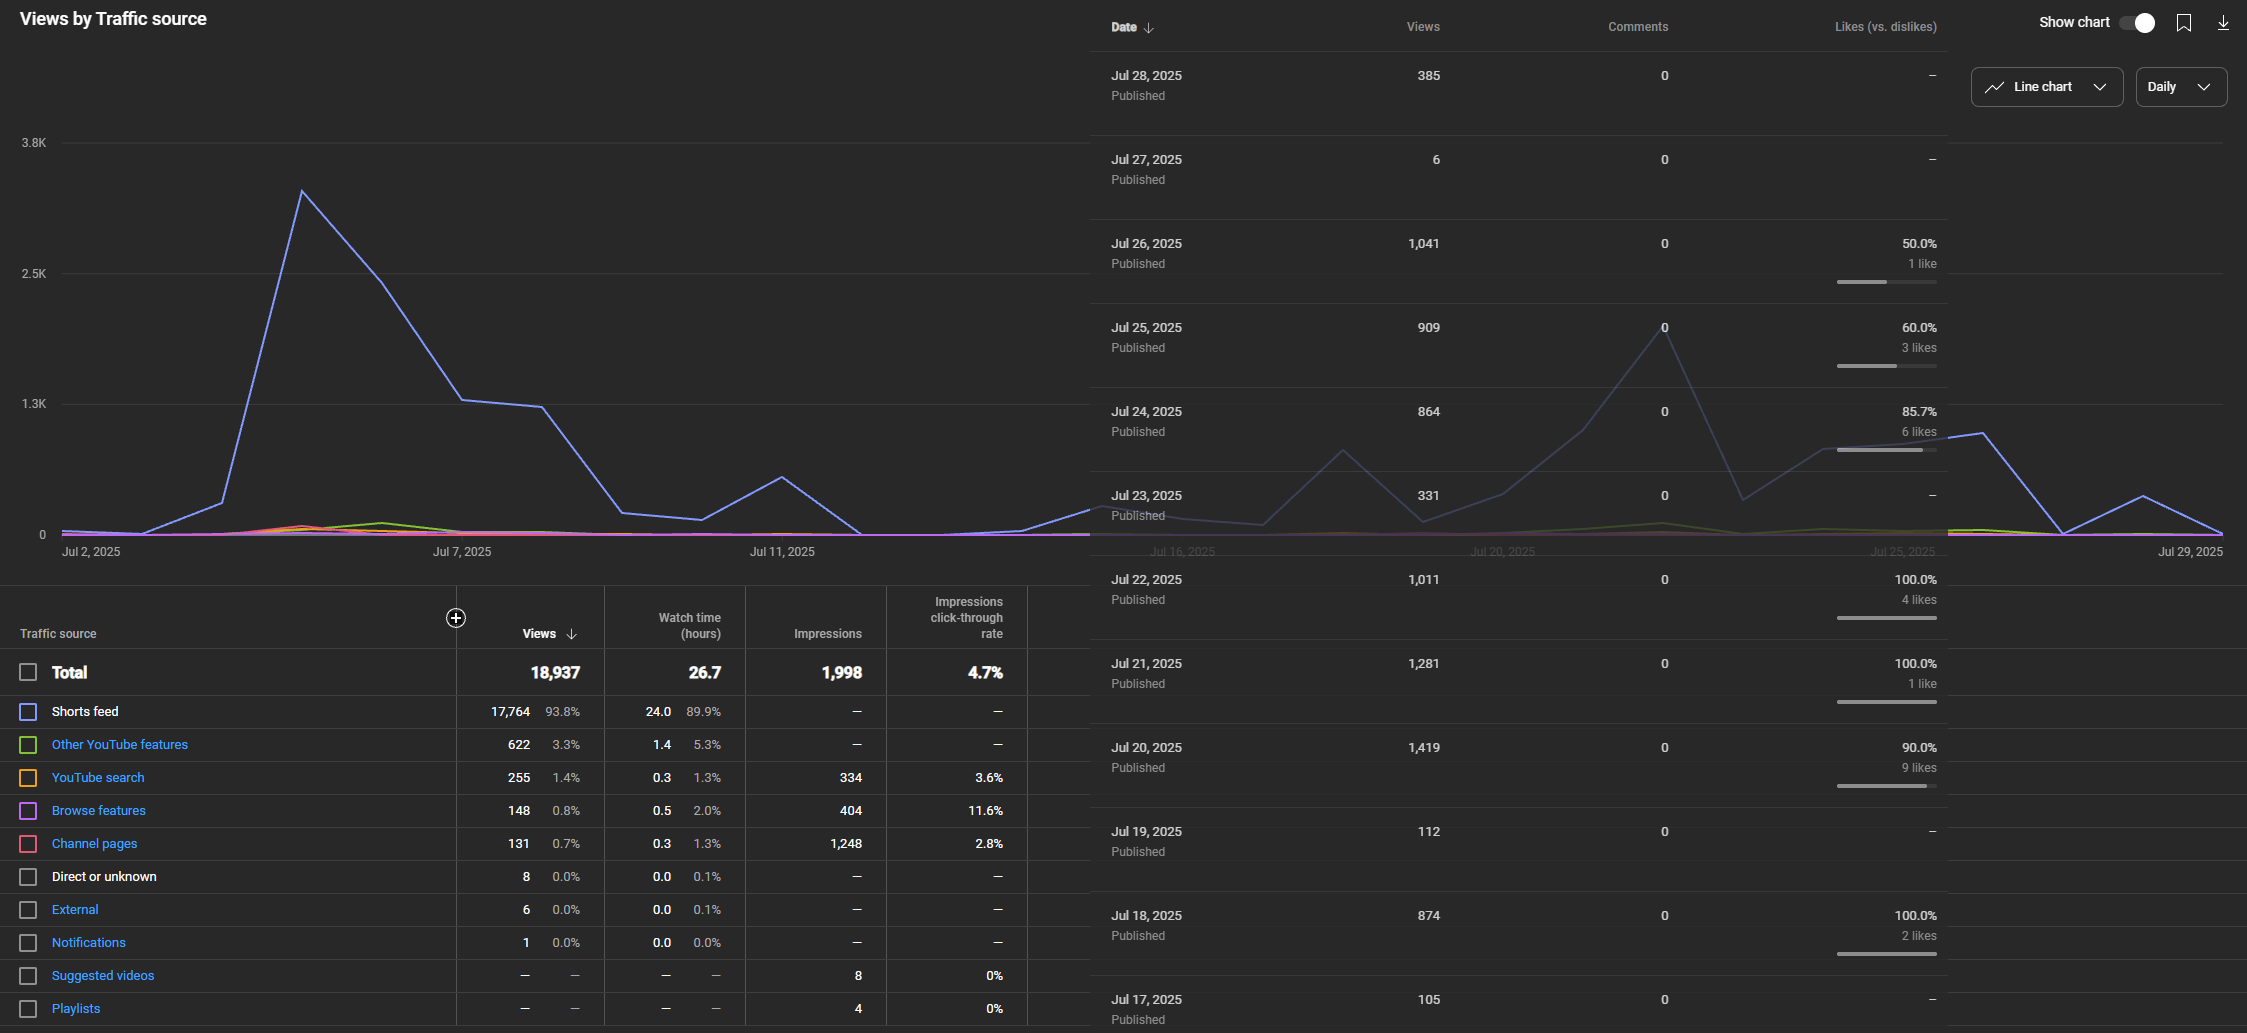
Task: Open the Notifications traffic source link
Action: point(89,943)
